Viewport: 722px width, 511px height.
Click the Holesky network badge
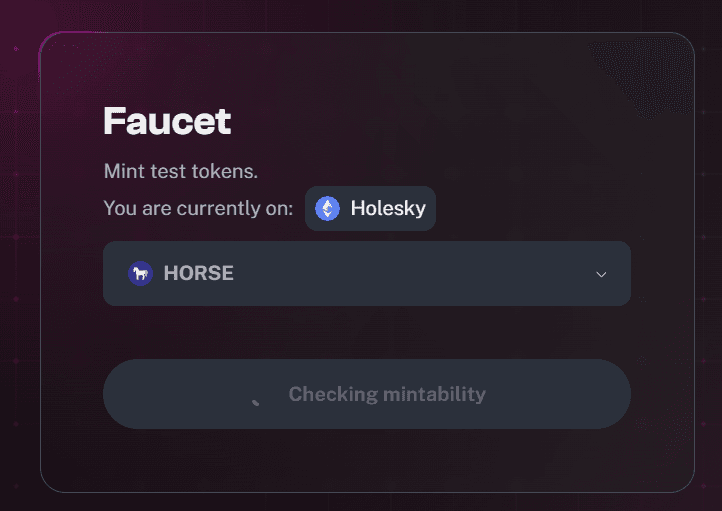[370, 209]
